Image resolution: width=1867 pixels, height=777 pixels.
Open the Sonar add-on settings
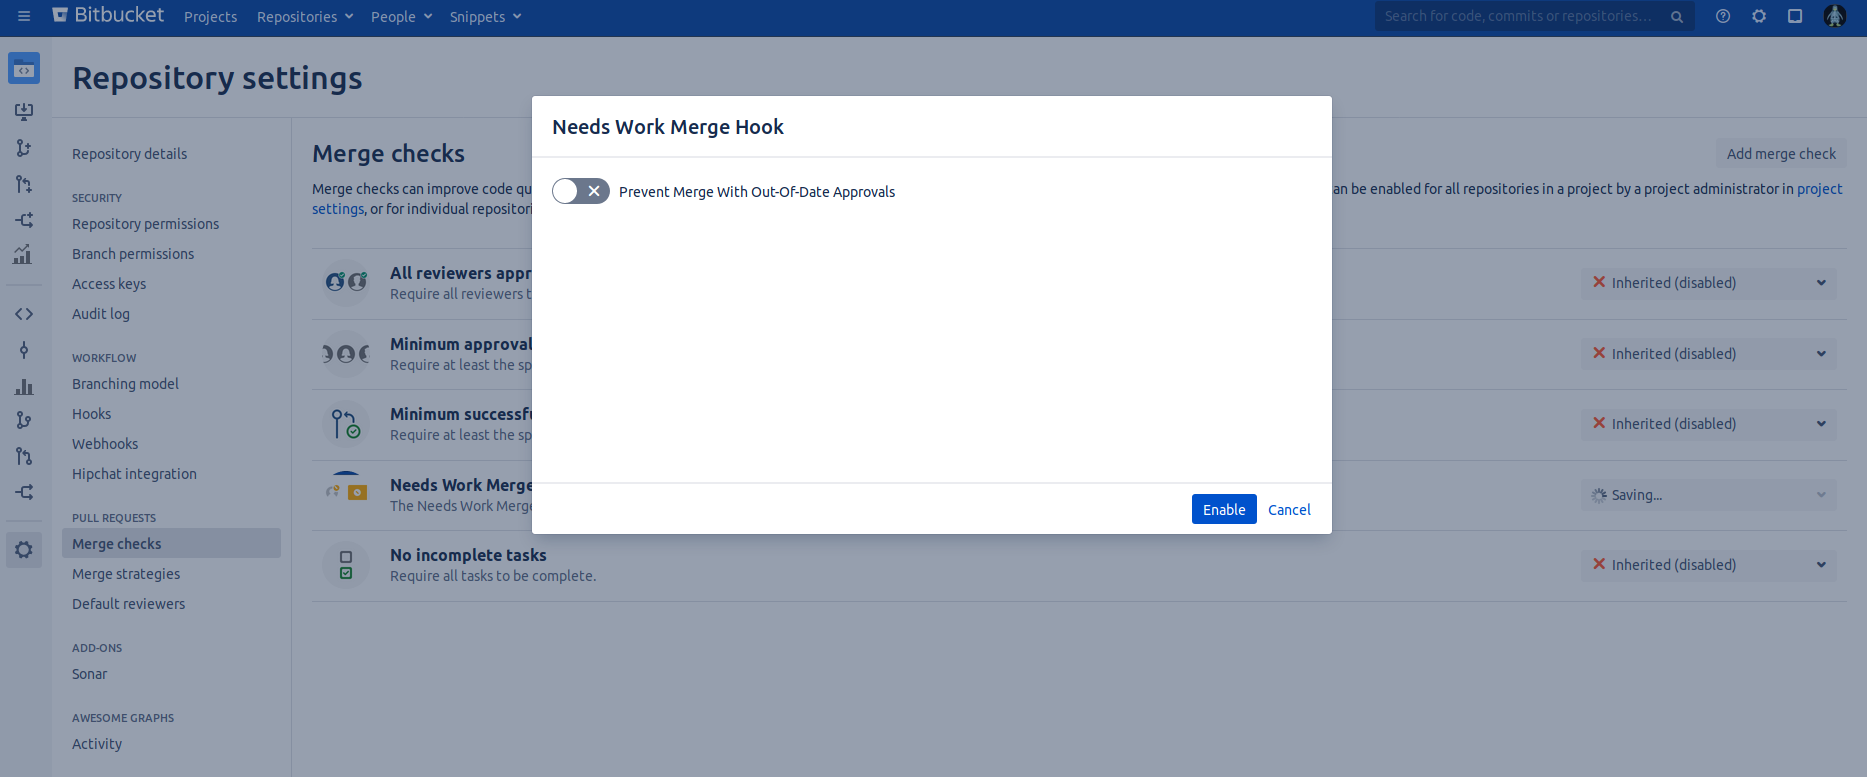(x=89, y=674)
